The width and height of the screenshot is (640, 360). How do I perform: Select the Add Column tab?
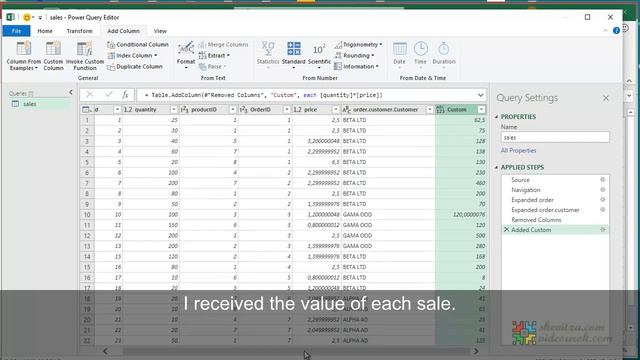(x=123, y=31)
